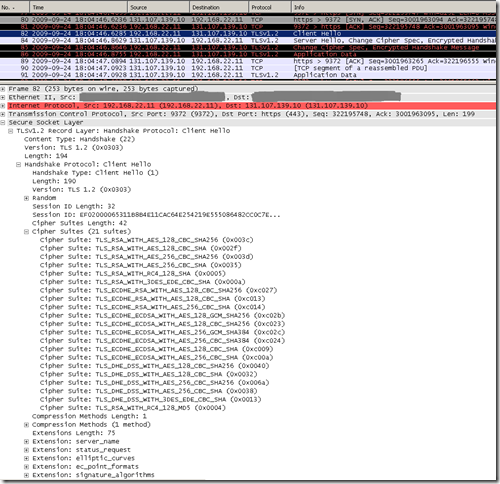Viewport: 500px width, 484px height.
Task: Select cipher suite ECDHE_ECDSA AES_128_CBC_SHA (0xc009)
Action: (157, 349)
